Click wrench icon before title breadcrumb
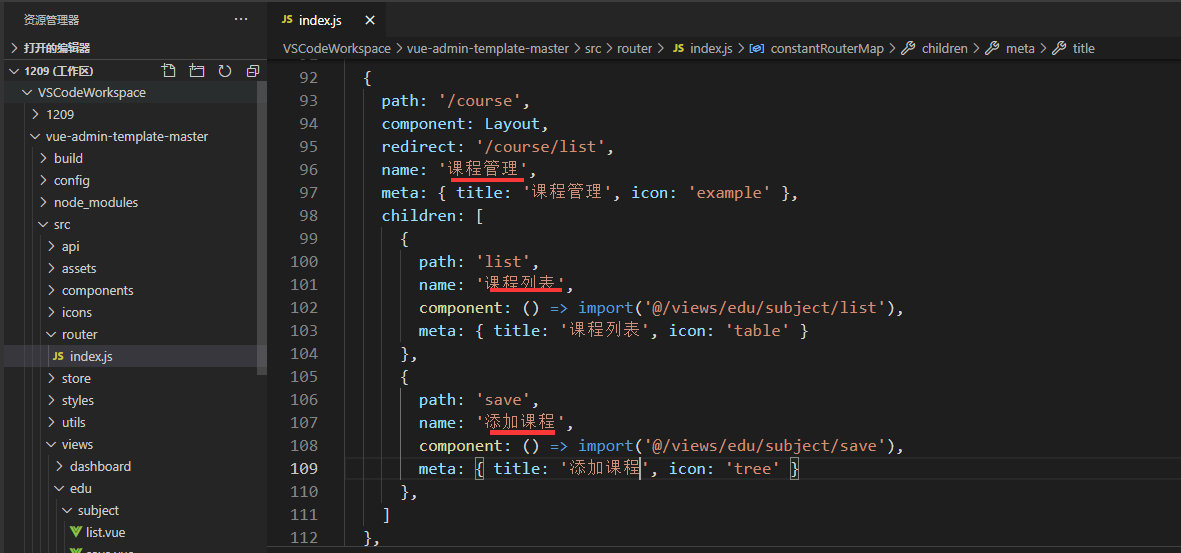The image size is (1181, 553). coord(1059,48)
